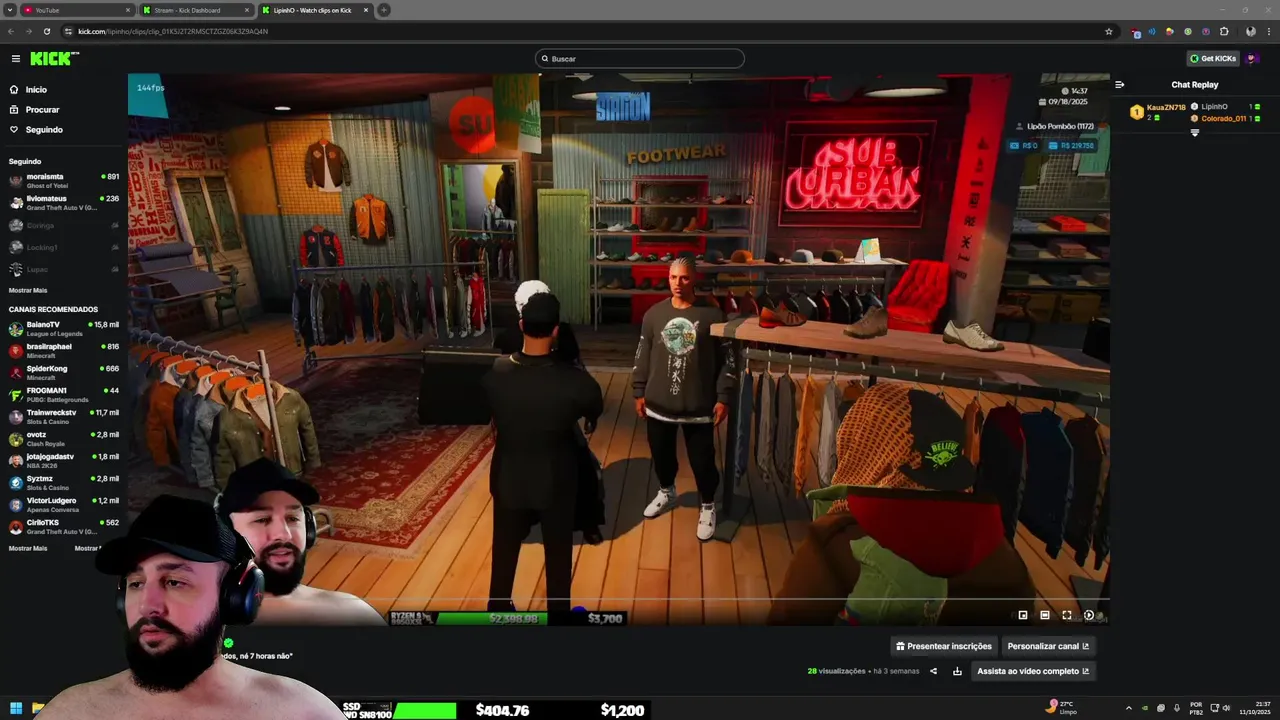Click Mostrar Mais under recommended channels

coord(28,548)
